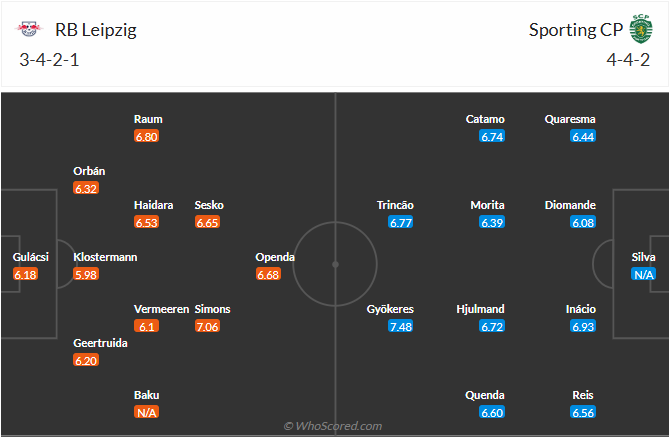
Task: Click the 3-4-2-1 formation label
Action: 48,59
